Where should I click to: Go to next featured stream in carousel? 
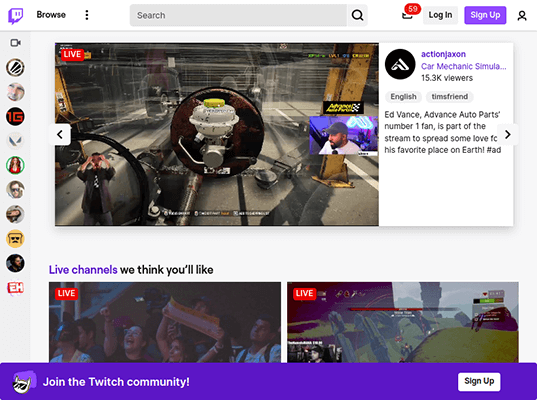coord(508,135)
